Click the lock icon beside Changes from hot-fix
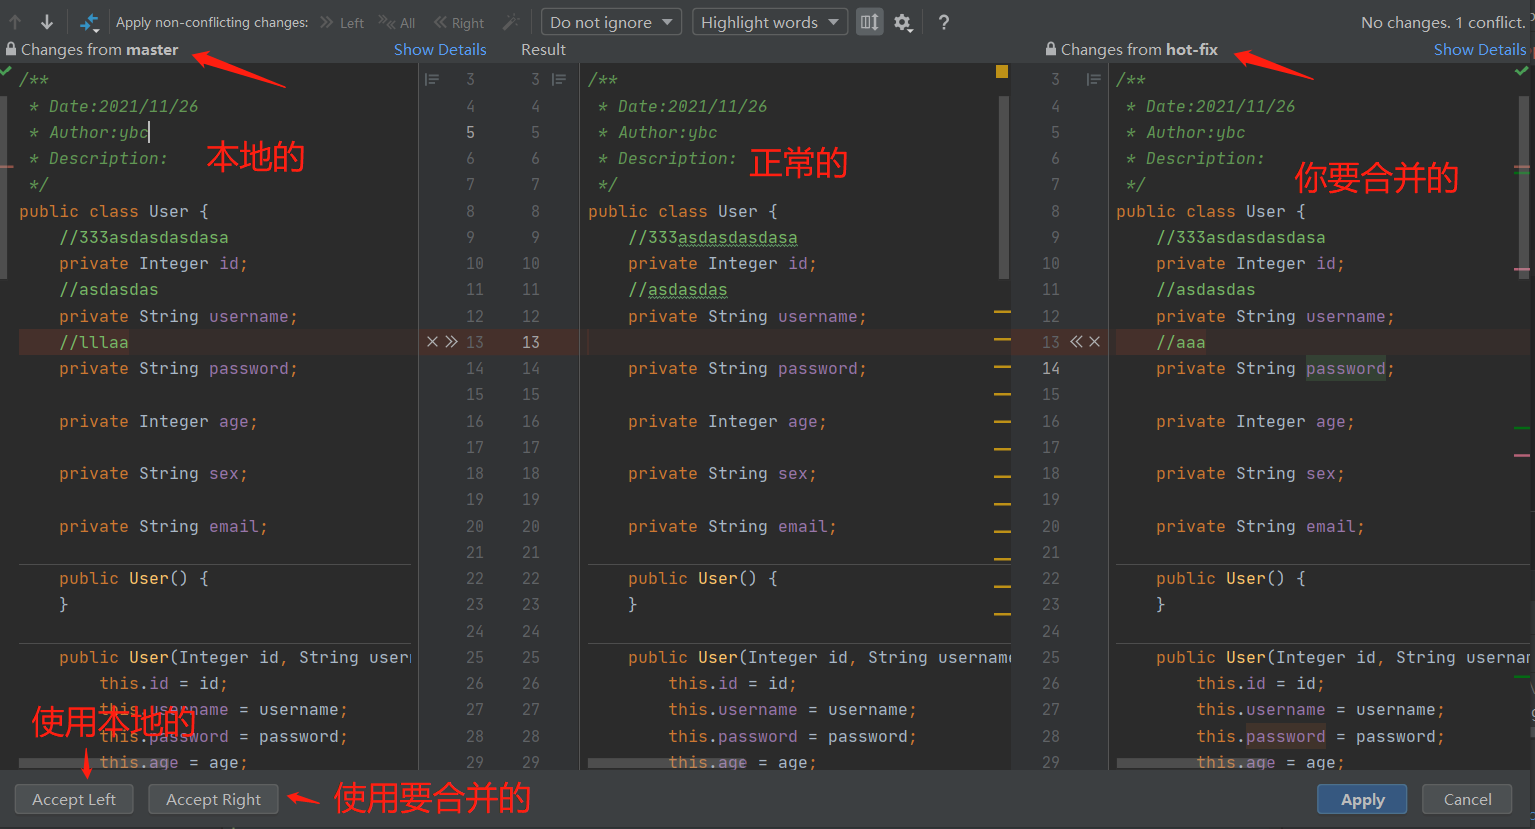Screen dimensions: 1535x829 pyautogui.click(x=1051, y=49)
